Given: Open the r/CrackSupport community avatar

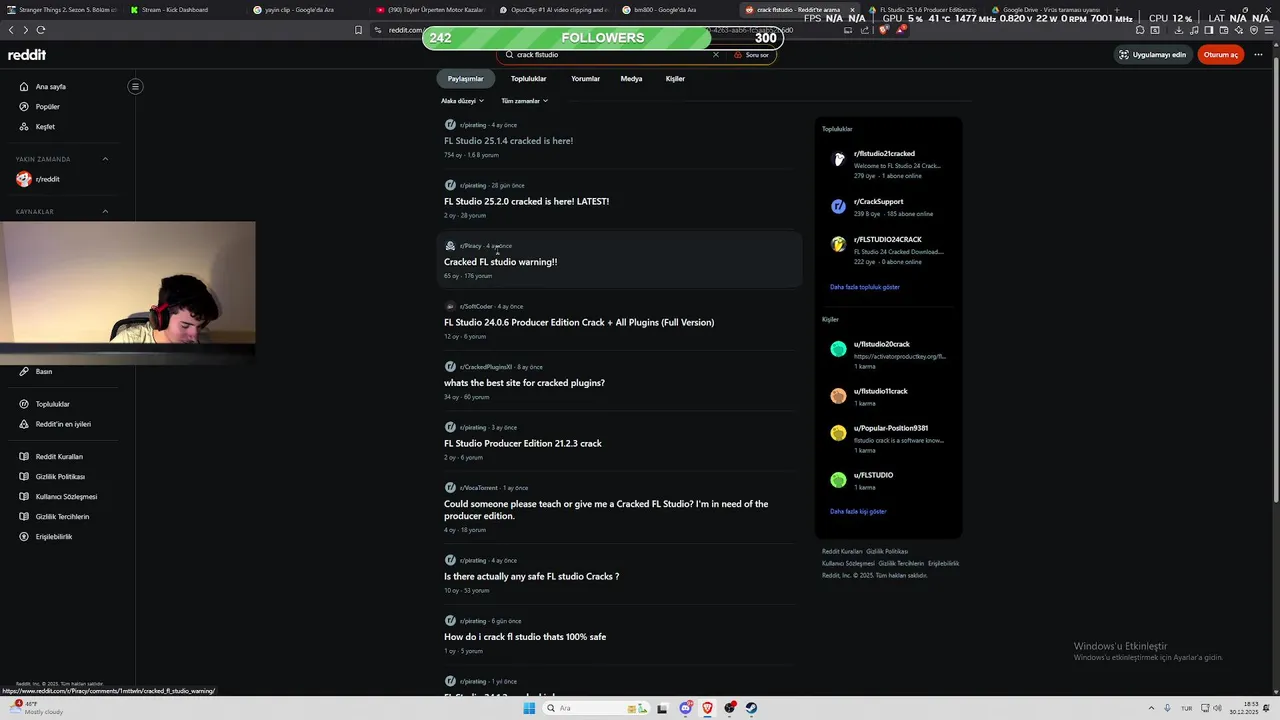Looking at the screenshot, I should [838, 207].
